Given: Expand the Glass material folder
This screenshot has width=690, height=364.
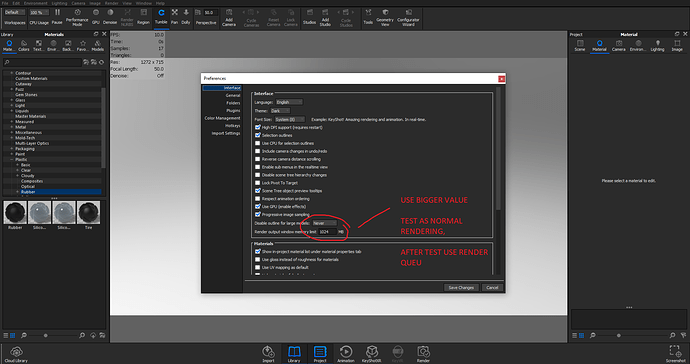Looking at the screenshot, I should pyautogui.click(x=12, y=100).
